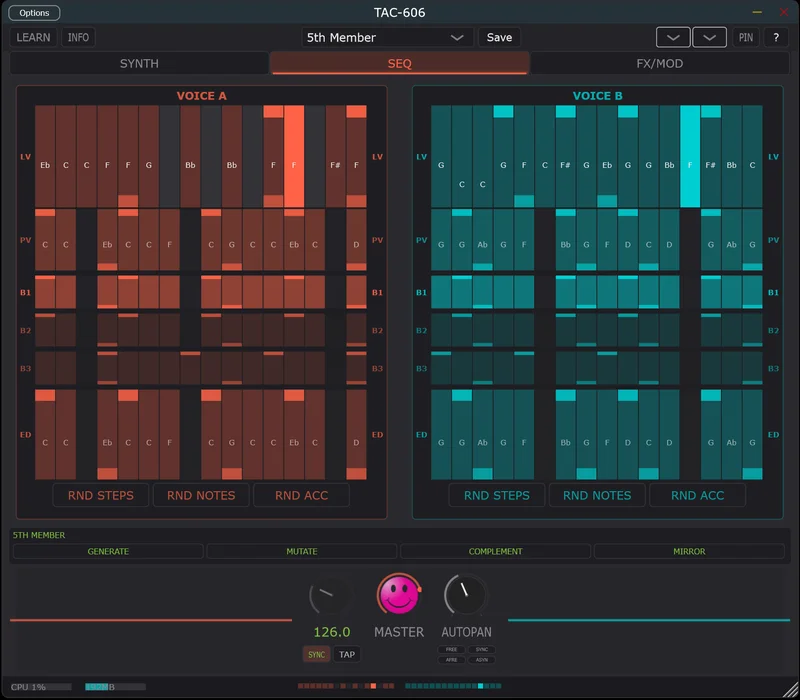Image resolution: width=800 pixels, height=700 pixels.
Task: Click RND NOTES under Voice B
Action: click(597, 494)
